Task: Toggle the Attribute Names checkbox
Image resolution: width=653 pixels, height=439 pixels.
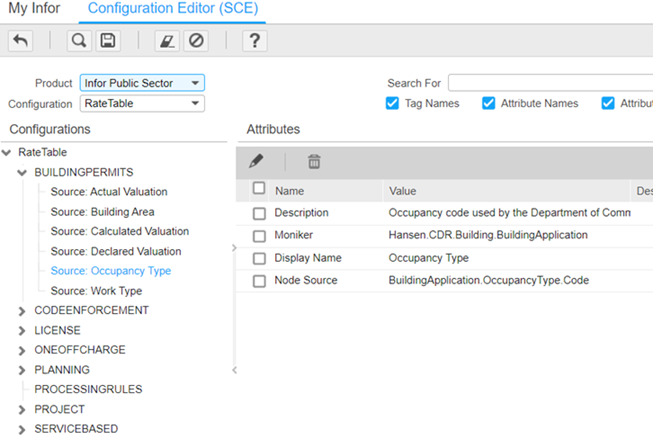Action: [488, 103]
